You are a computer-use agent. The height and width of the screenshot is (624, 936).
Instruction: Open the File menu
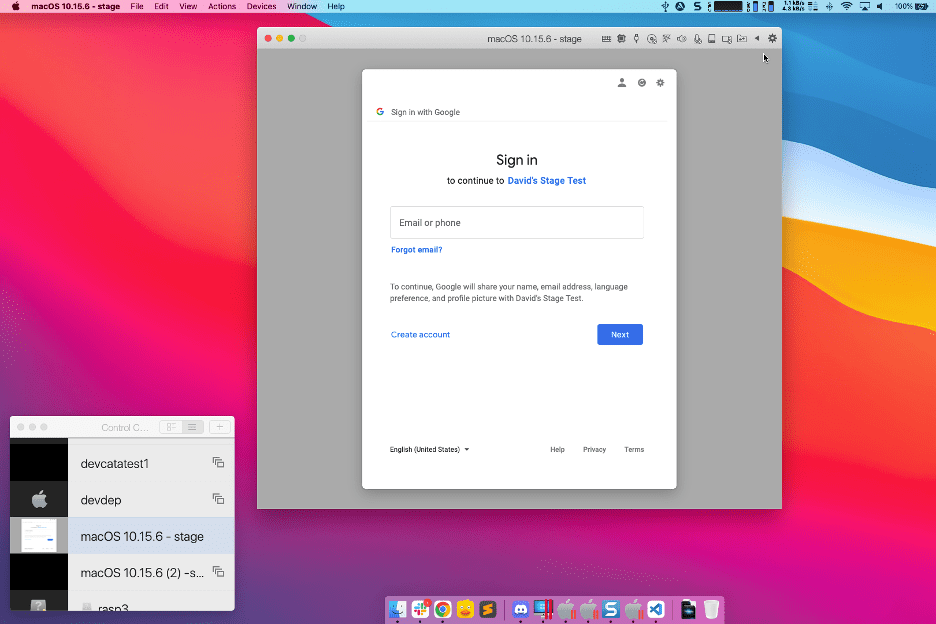137,7
